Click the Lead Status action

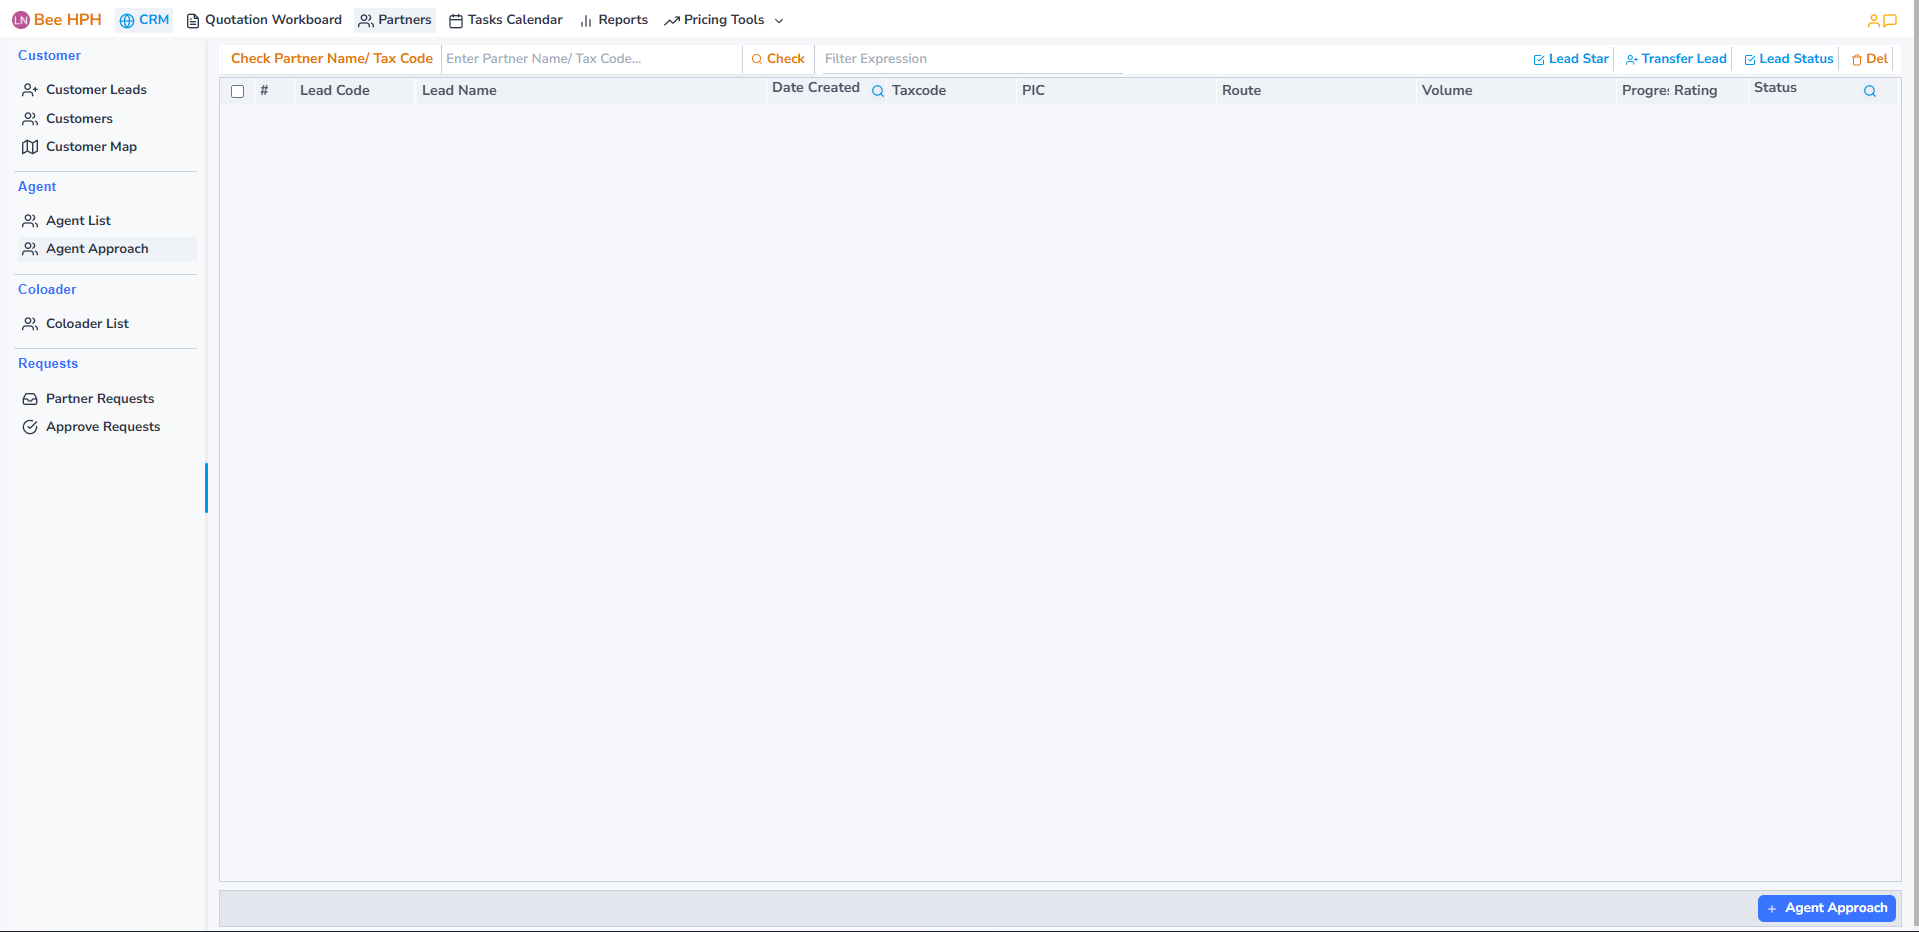click(x=1789, y=59)
